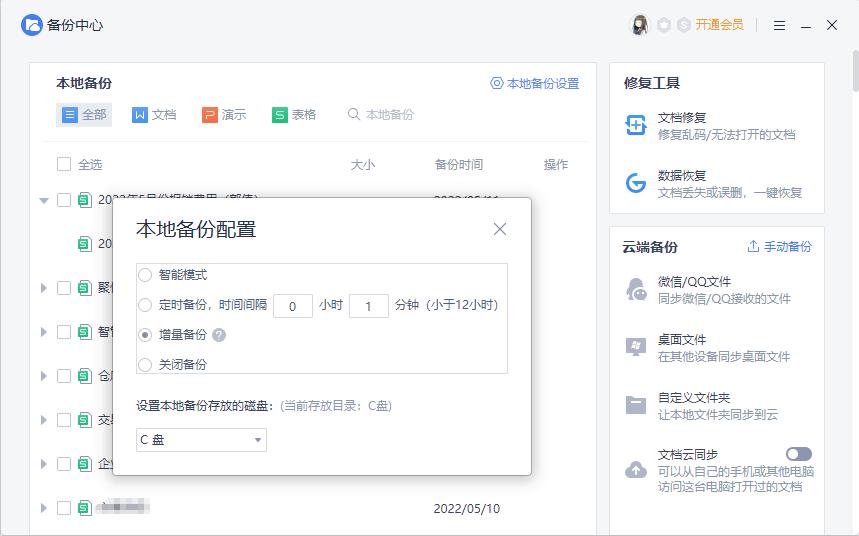Click the spreadsheet file icon in the first row
The height and width of the screenshot is (536, 859).
pos(84,200)
